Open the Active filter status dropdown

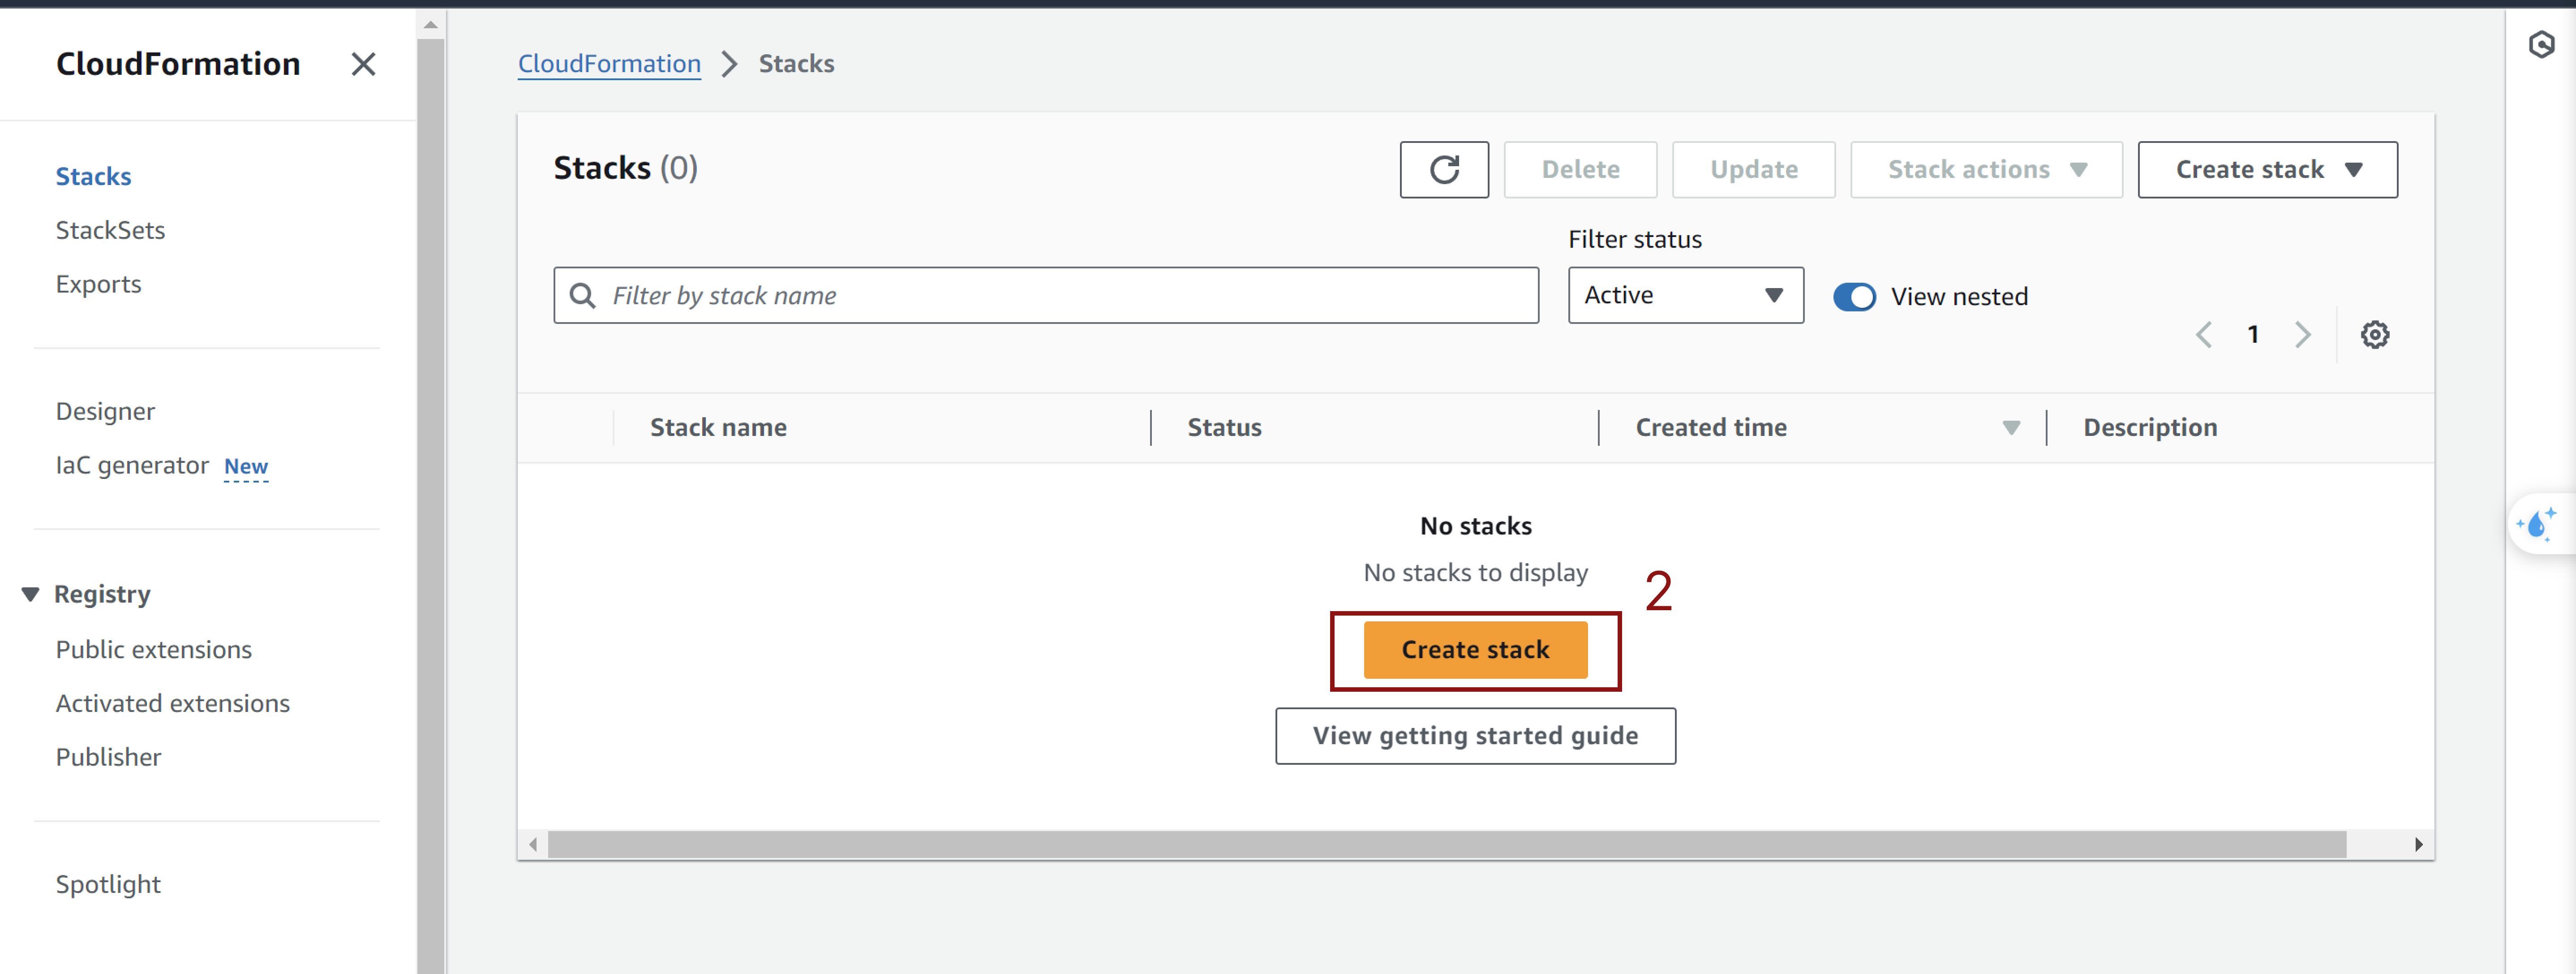point(1685,295)
